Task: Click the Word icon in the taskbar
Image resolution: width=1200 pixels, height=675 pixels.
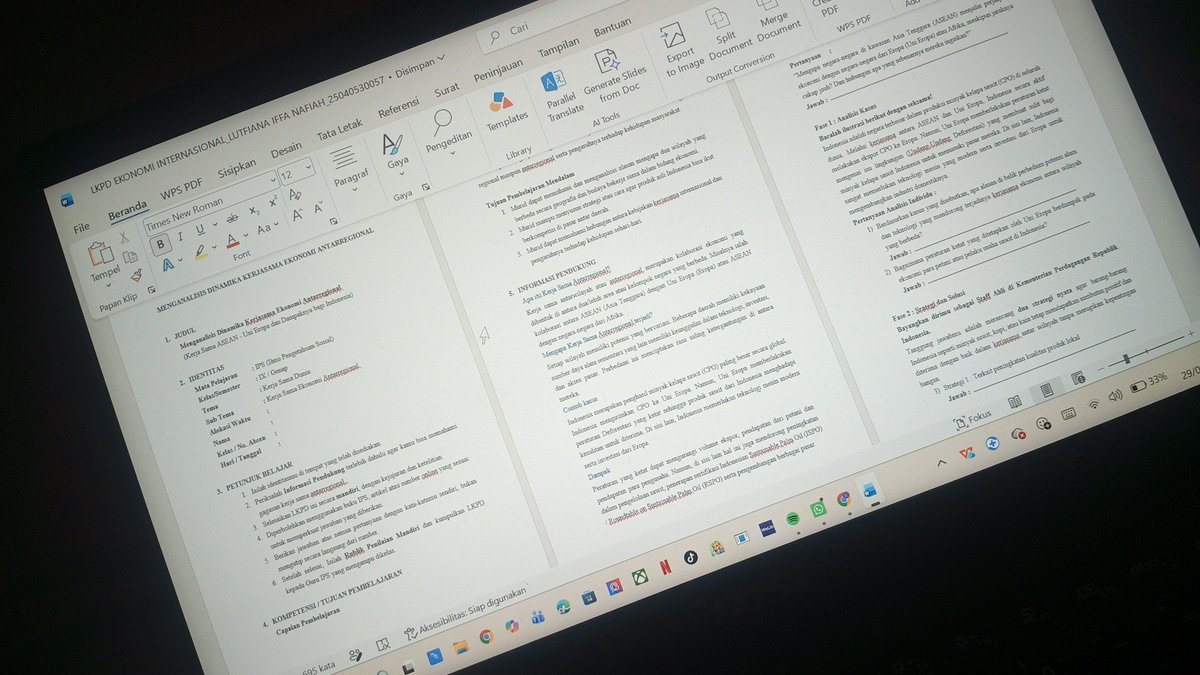Action: click(x=870, y=490)
